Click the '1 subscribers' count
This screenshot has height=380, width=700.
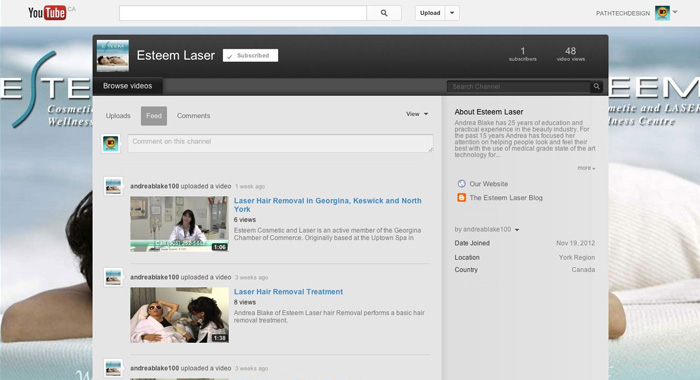point(523,54)
